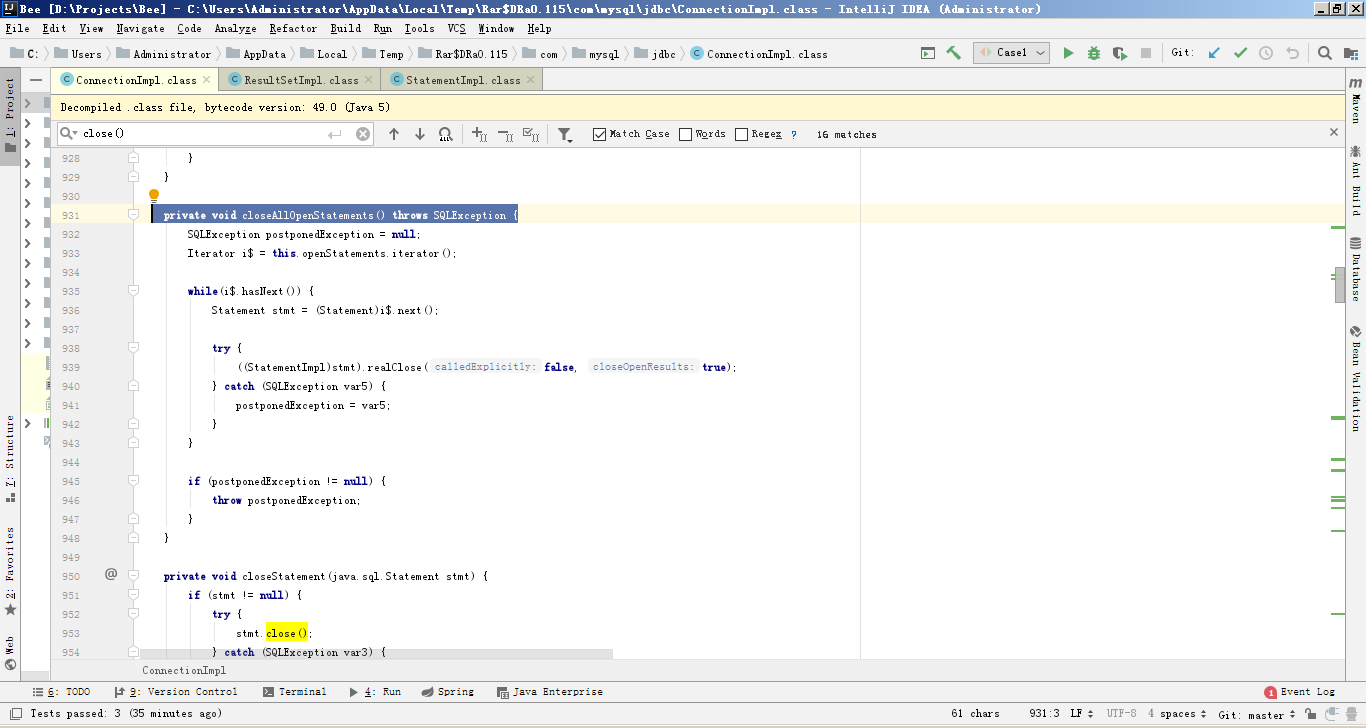Jump to the previous search occurrence

pyautogui.click(x=394, y=134)
